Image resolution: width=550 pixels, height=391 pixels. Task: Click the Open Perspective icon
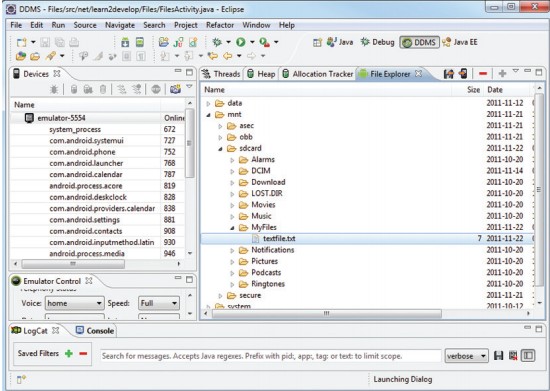[317, 42]
